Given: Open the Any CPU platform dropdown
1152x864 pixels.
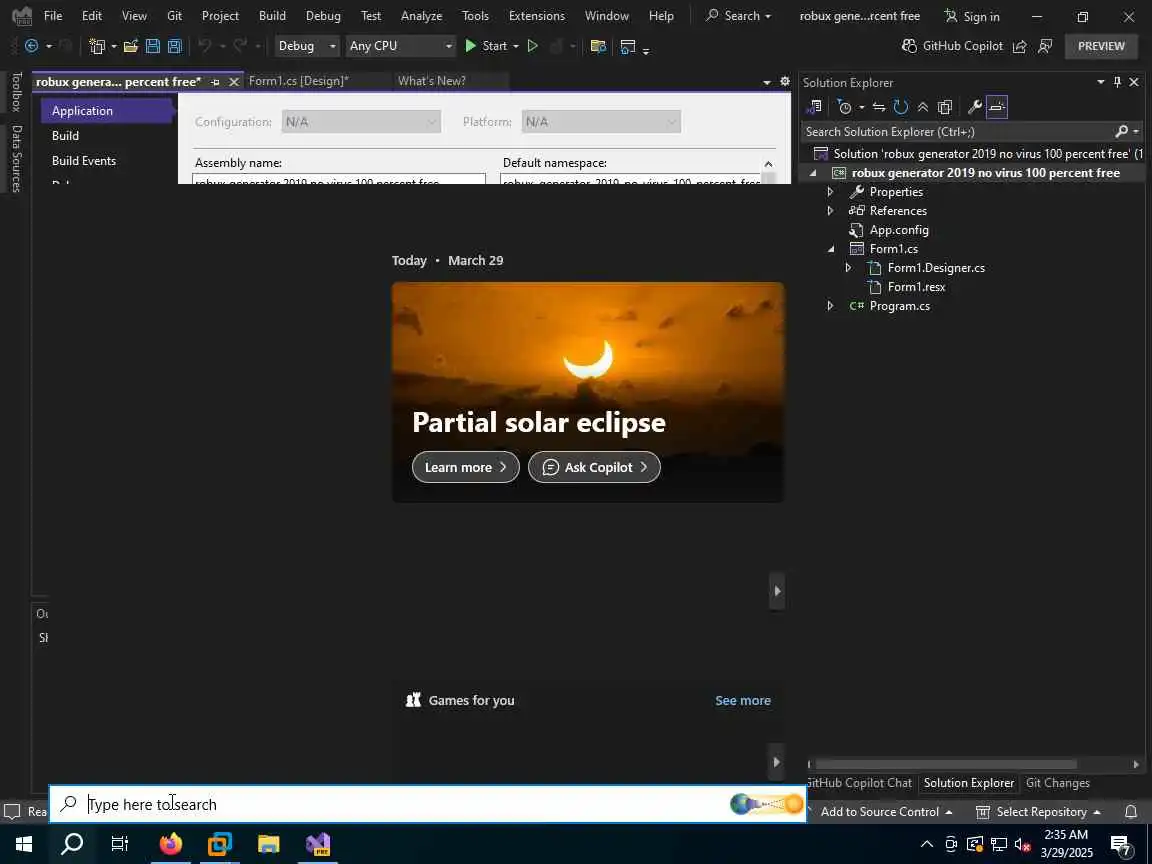Looking at the screenshot, I should tap(400, 46).
